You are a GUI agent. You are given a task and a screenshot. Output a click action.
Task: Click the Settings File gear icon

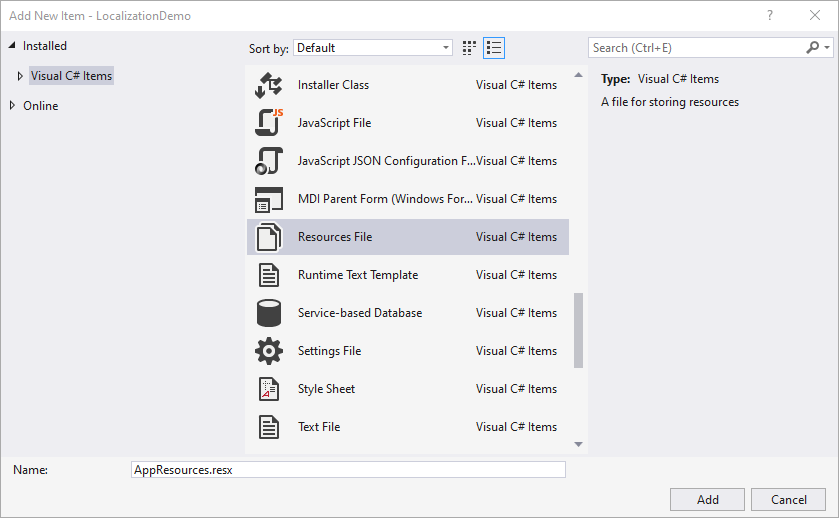pos(269,351)
